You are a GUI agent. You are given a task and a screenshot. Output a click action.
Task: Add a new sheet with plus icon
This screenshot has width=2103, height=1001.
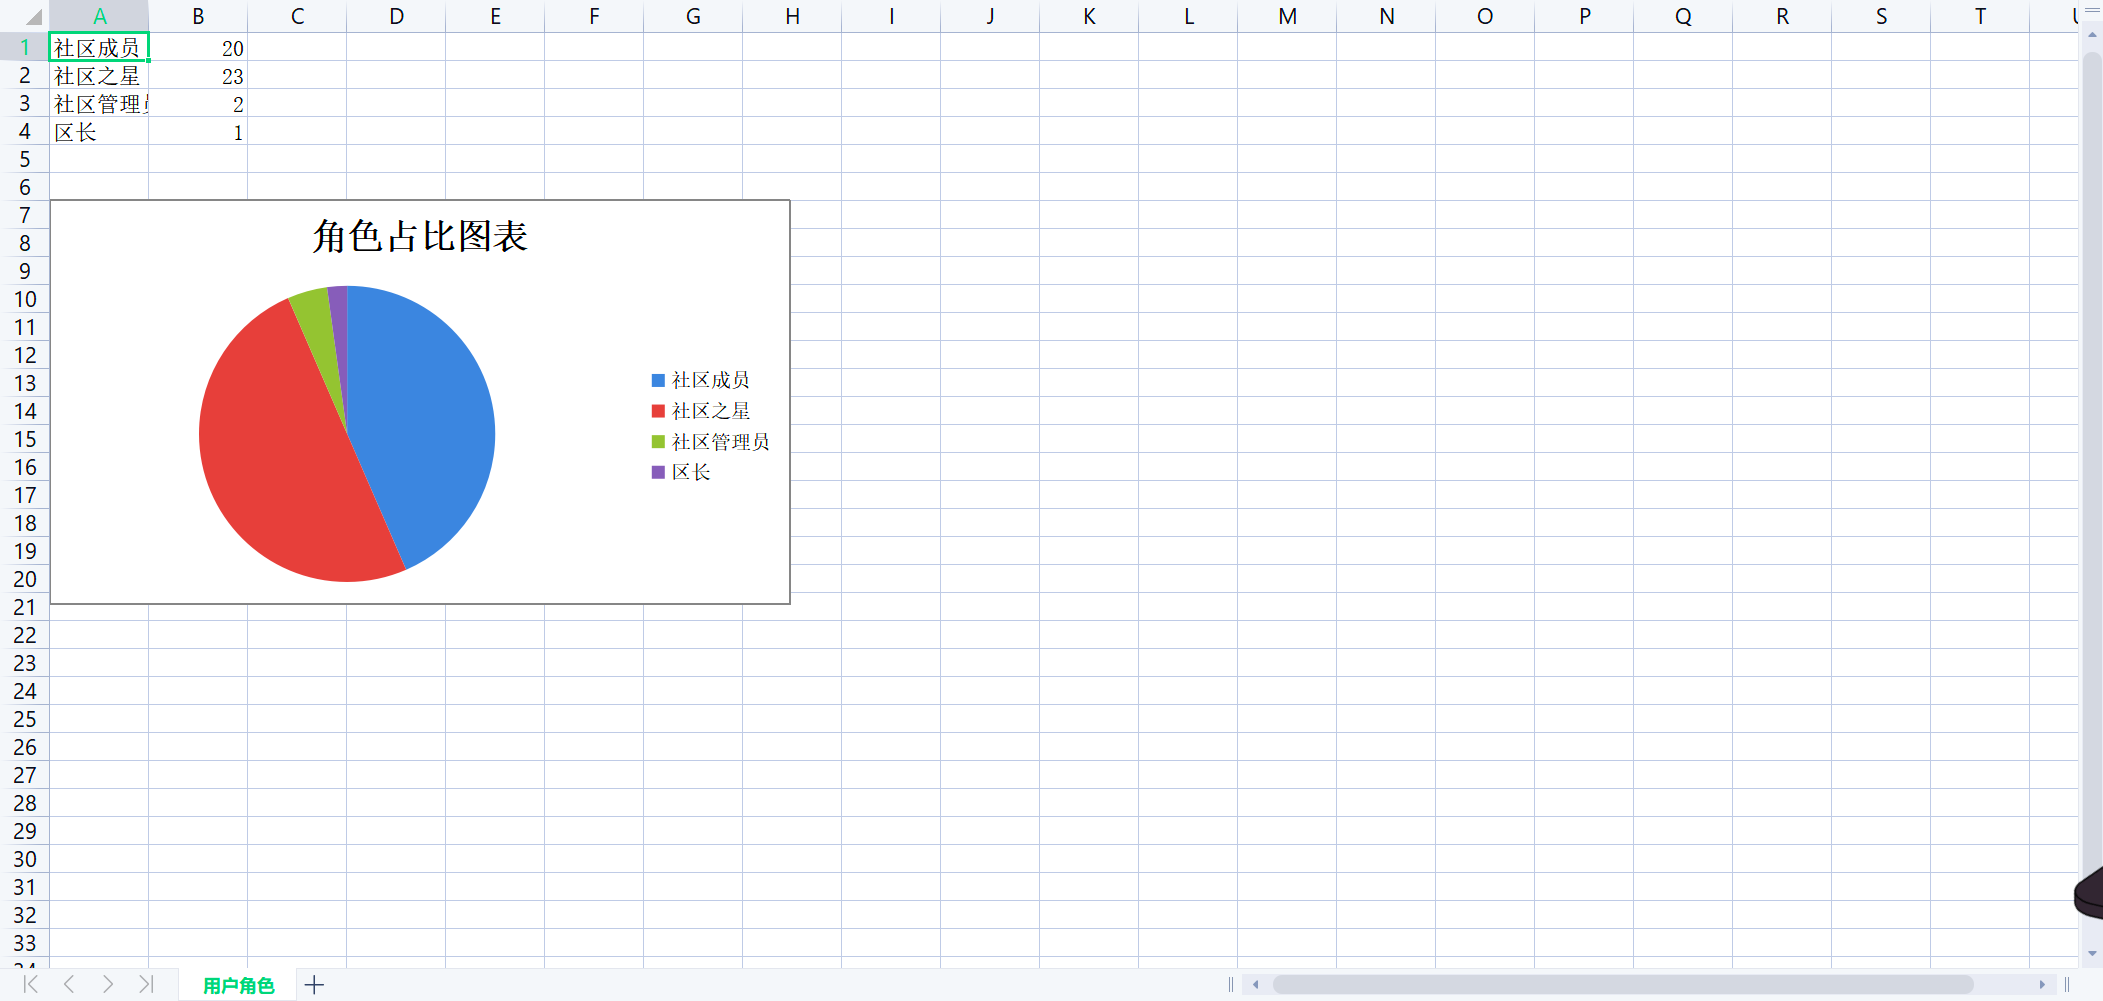coord(314,985)
